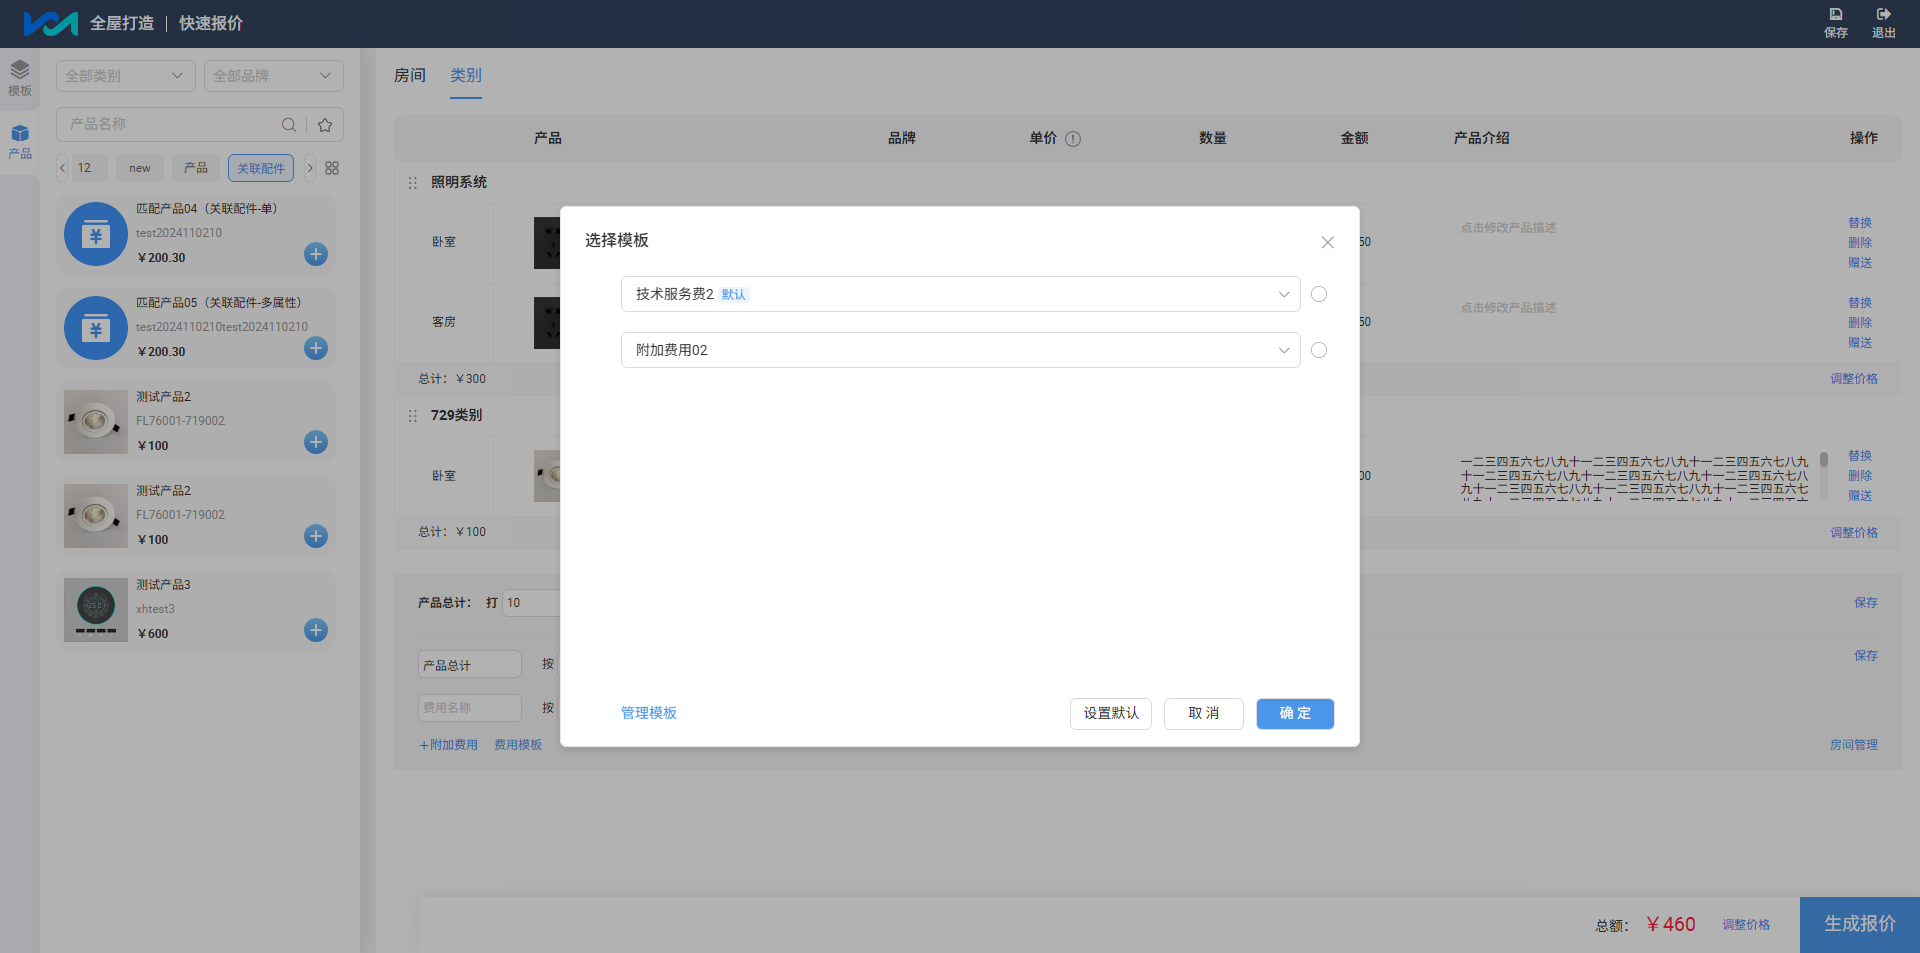The height and width of the screenshot is (953, 1920).
Task: Open the 全部类别 dropdown
Action: point(125,76)
